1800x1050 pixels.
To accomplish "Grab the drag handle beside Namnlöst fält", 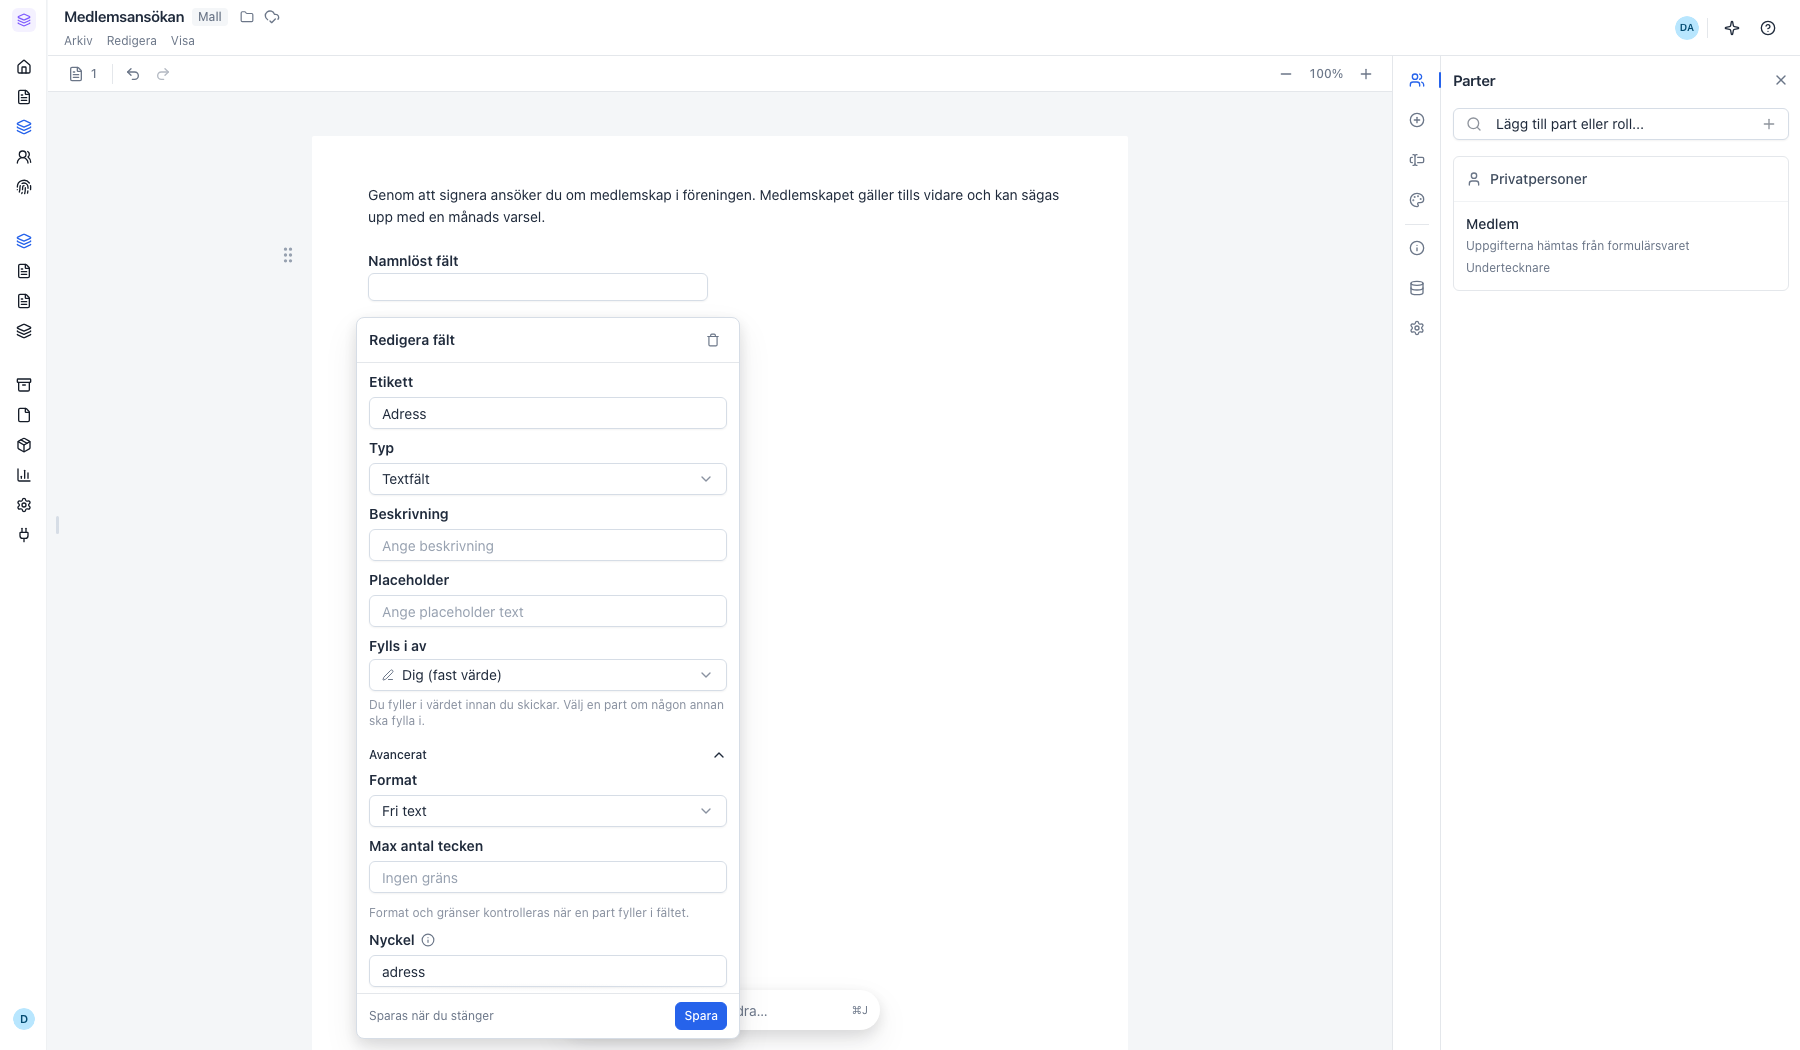I will point(288,255).
